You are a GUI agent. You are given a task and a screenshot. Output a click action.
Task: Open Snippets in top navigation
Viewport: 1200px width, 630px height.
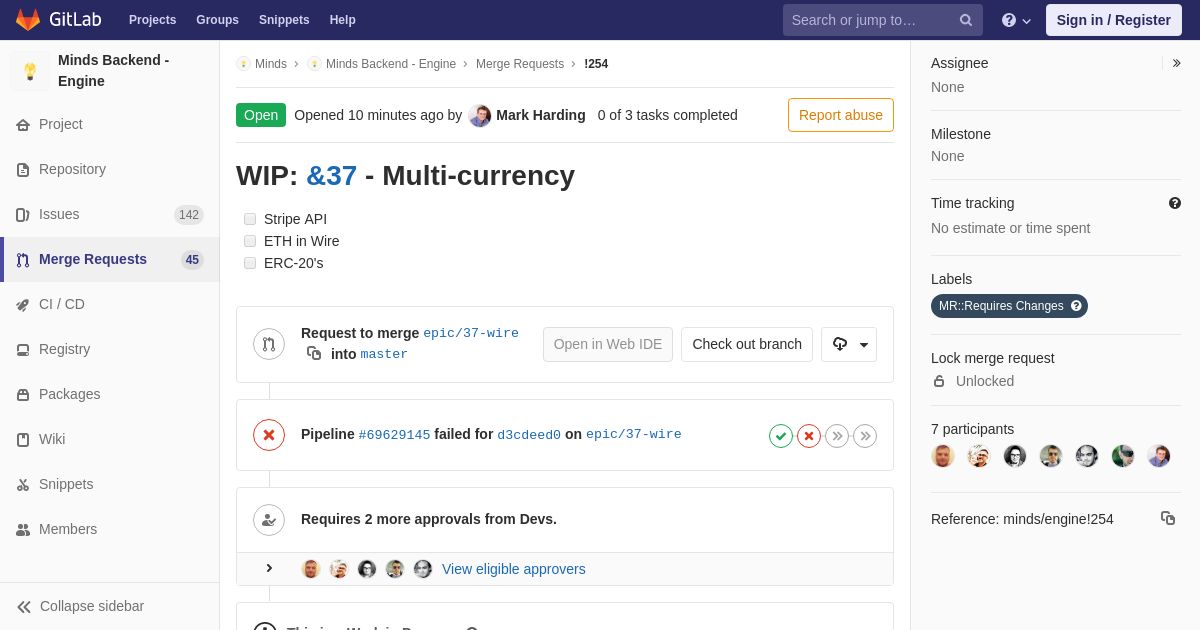(x=284, y=20)
